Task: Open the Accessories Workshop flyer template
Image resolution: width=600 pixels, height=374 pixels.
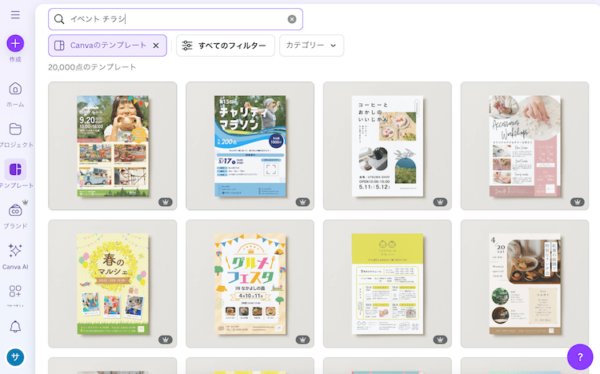Action: 525,146
